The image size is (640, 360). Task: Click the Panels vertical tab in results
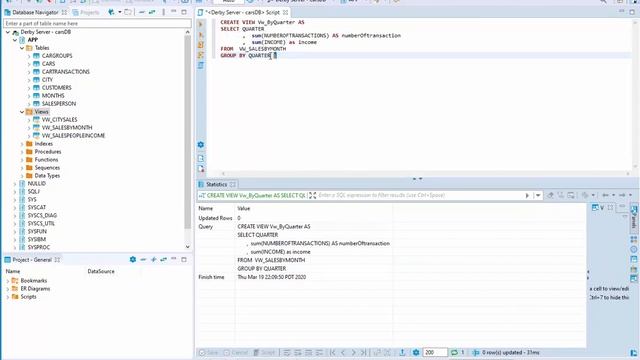(x=634, y=218)
